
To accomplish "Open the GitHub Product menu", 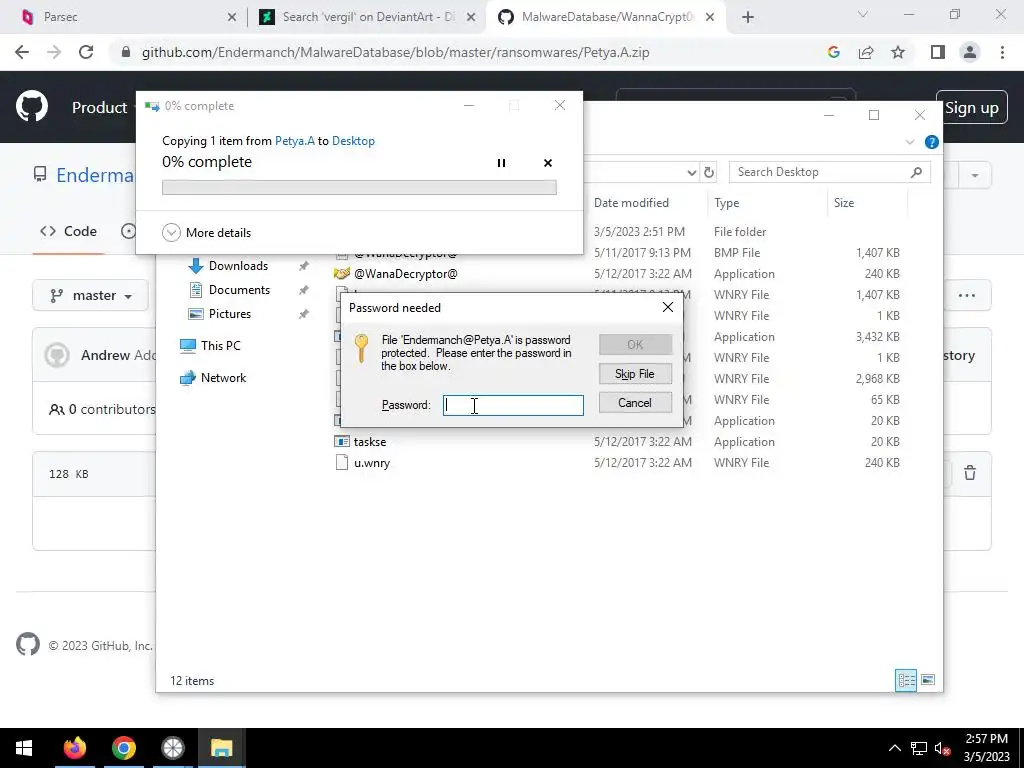I will point(99,107).
